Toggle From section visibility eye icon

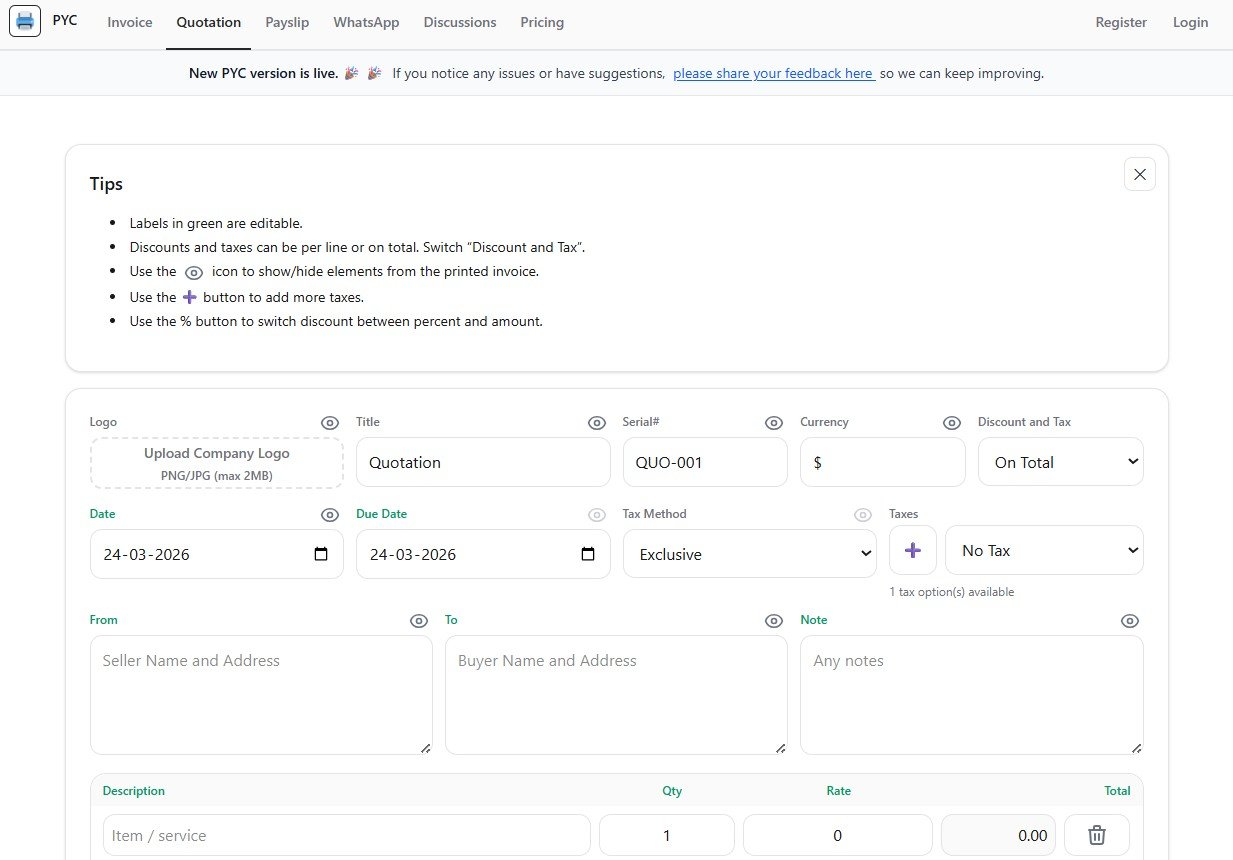(419, 621)
